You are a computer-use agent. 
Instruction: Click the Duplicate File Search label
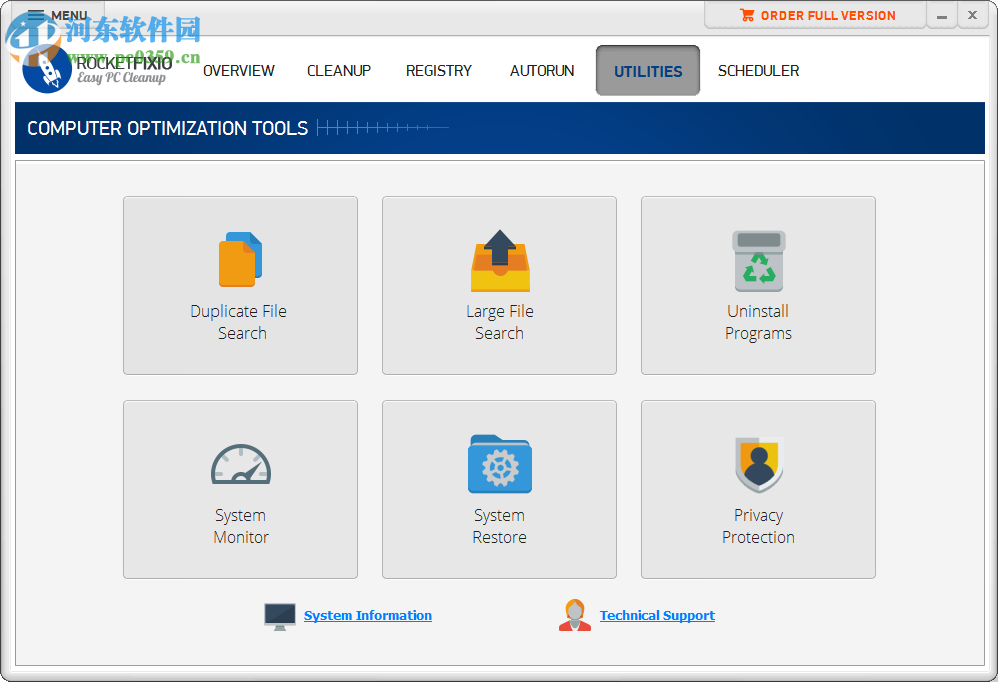pyautogui.click(x=239, y=322)
